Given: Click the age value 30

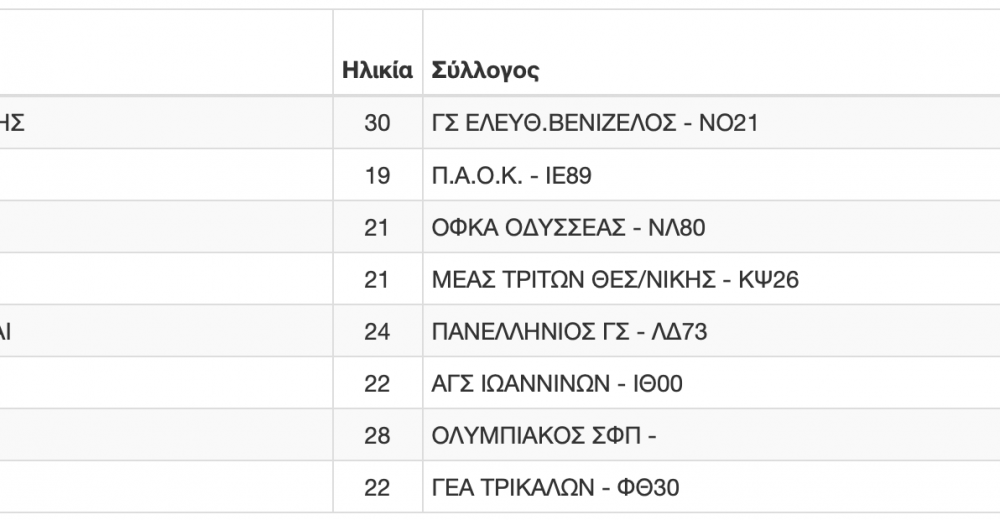Looking at the screenshot, I should pyautogui.click(x=377, y=123).
